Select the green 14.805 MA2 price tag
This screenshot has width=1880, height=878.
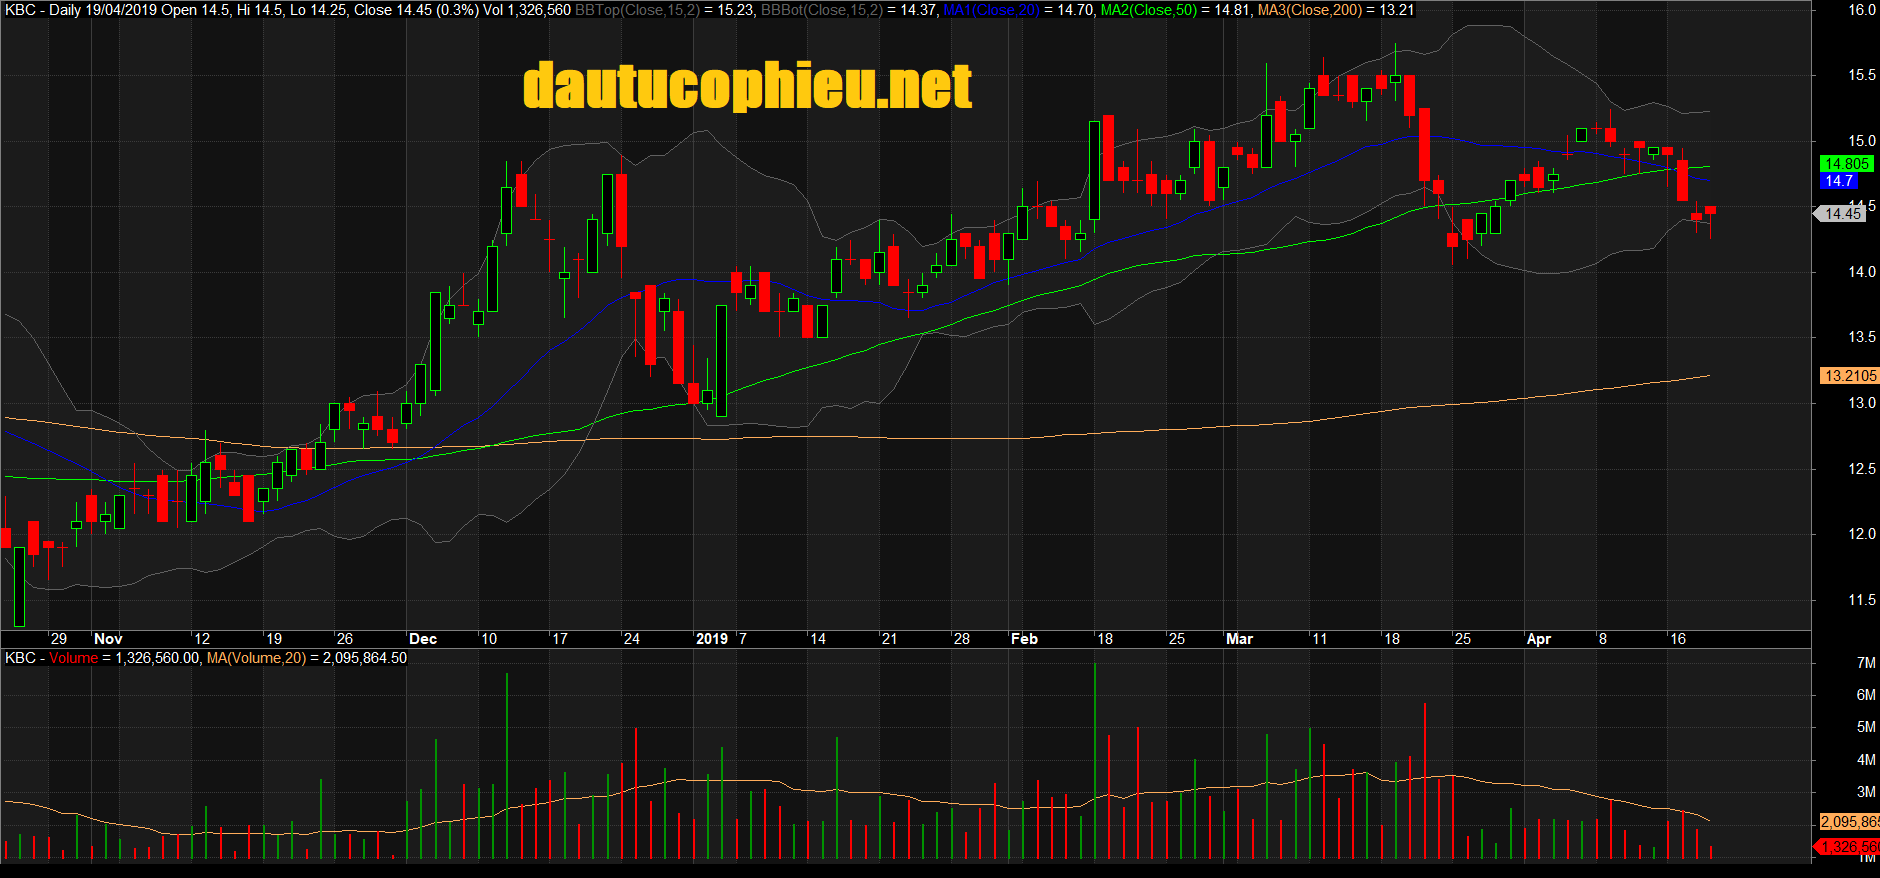point(1845,164)
